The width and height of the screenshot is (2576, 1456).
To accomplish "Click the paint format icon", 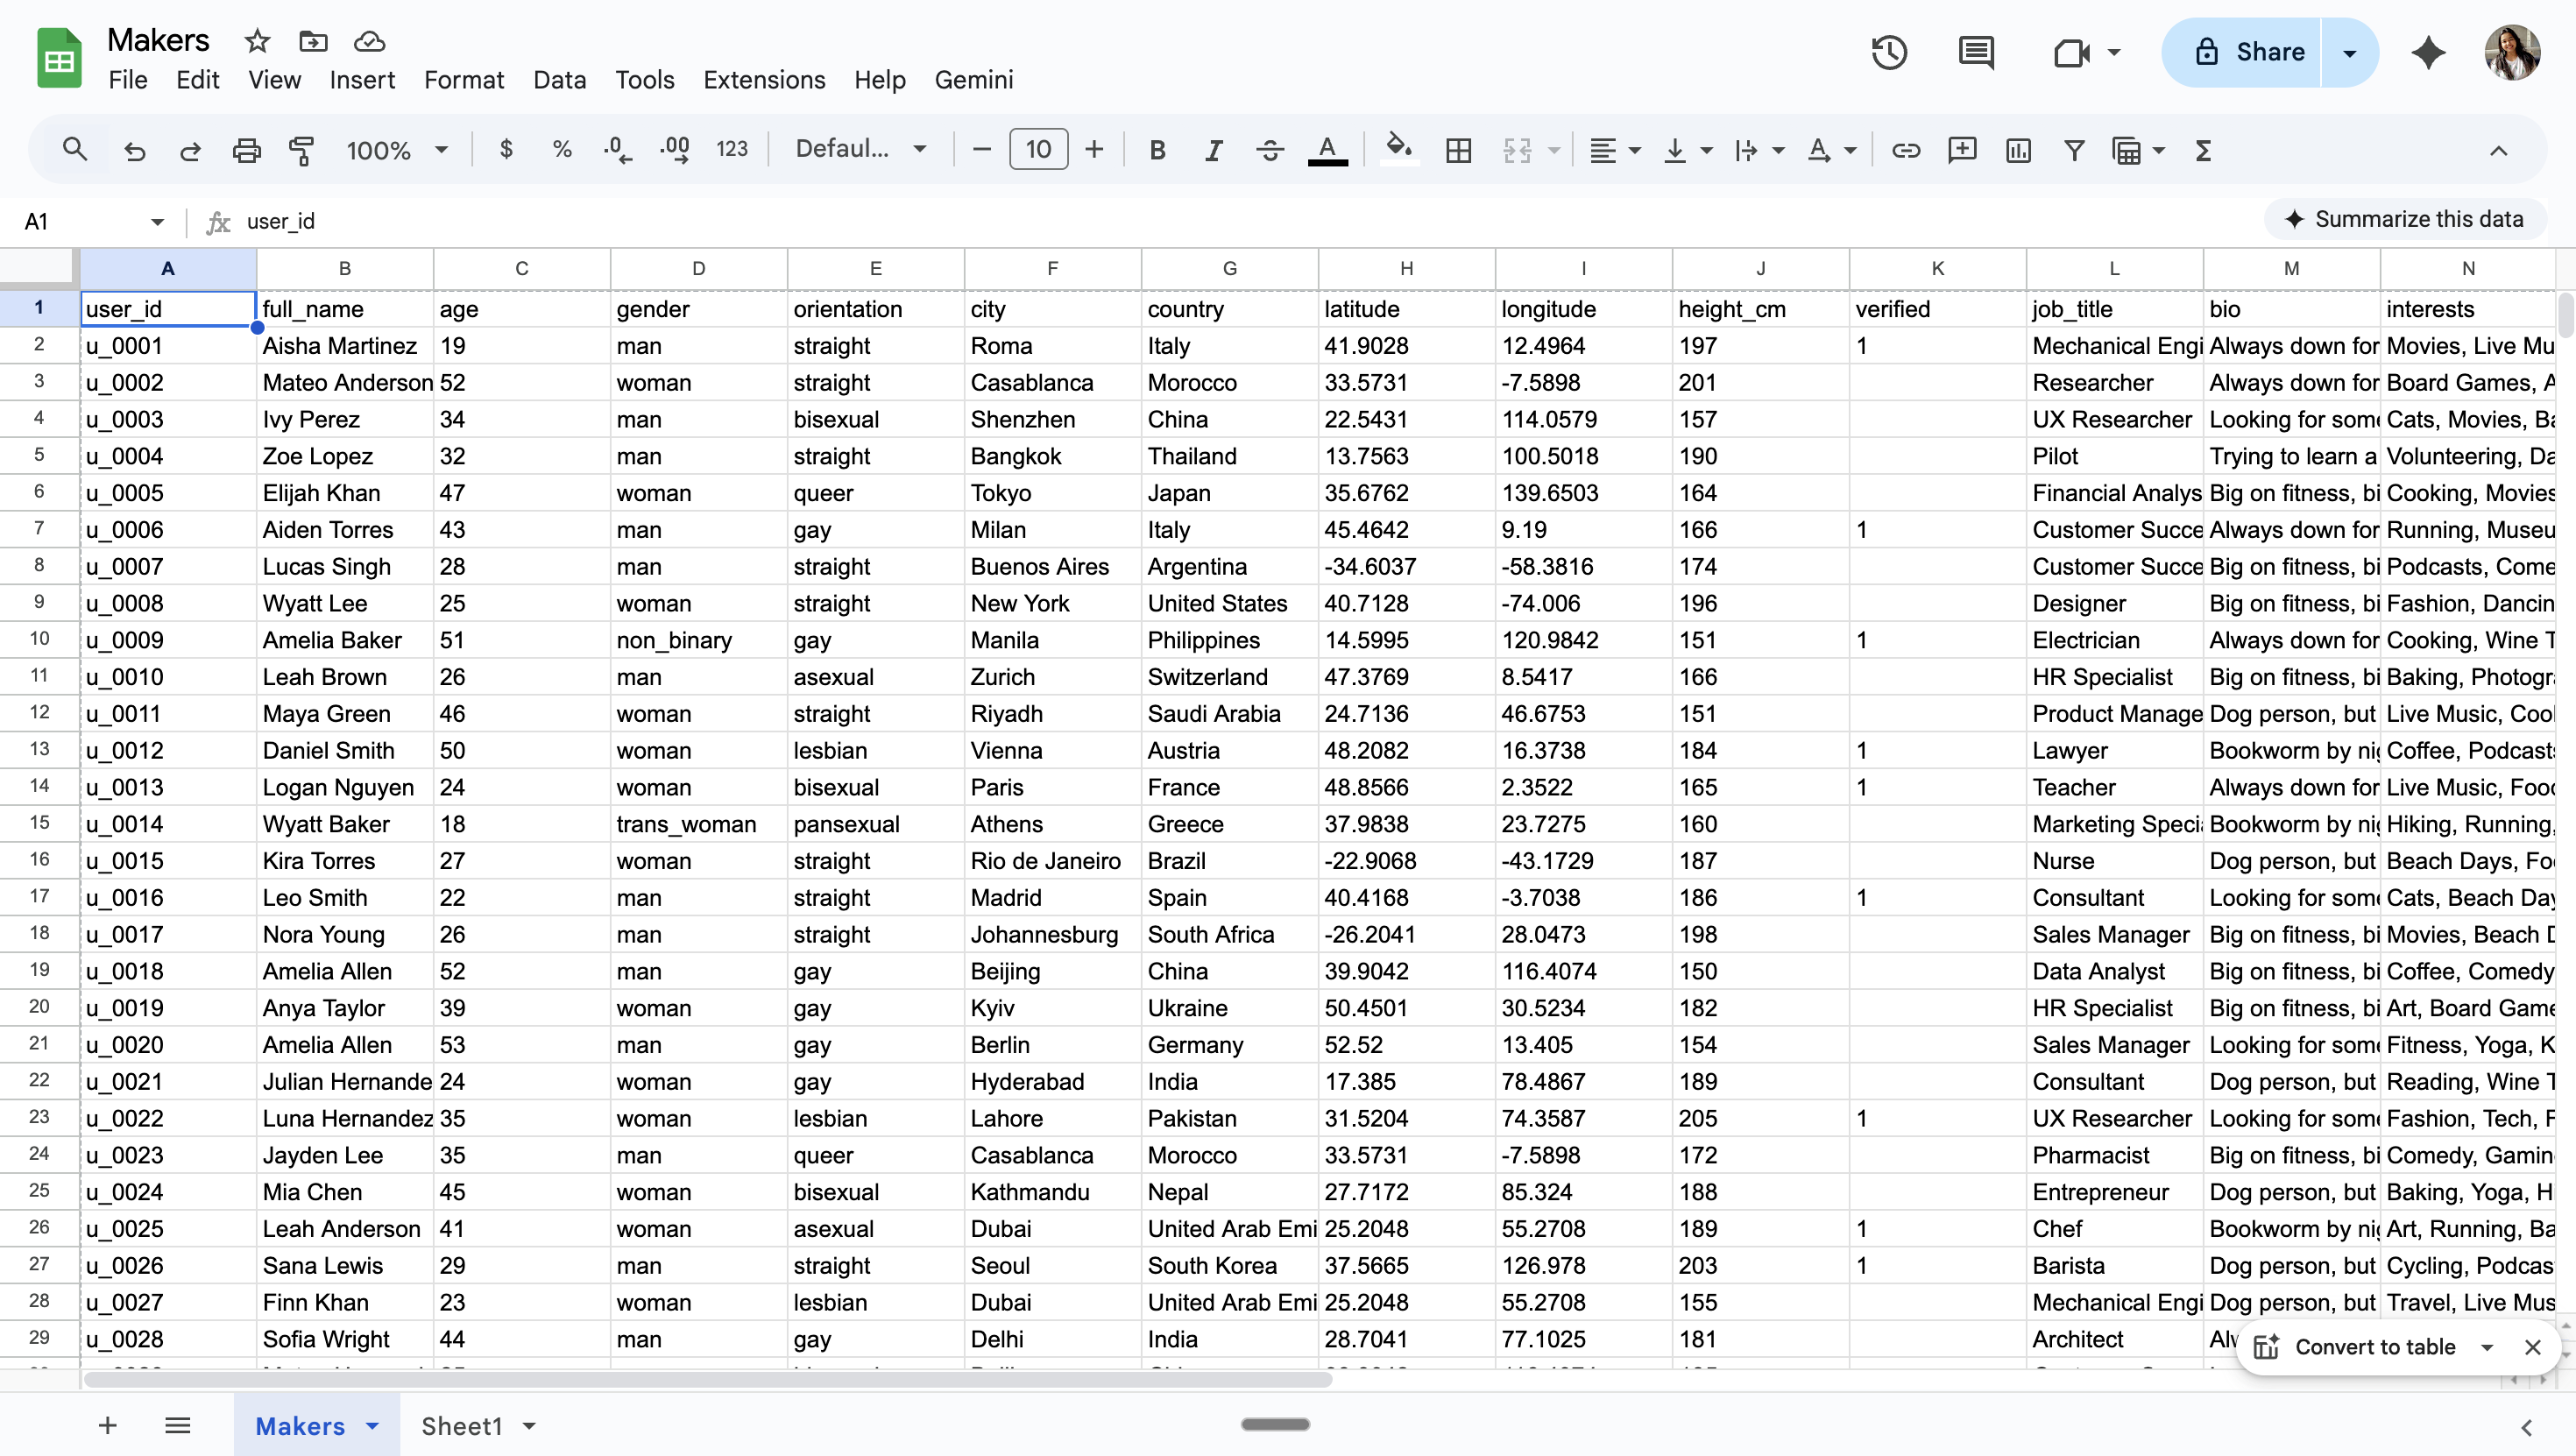I will (301, 150).
